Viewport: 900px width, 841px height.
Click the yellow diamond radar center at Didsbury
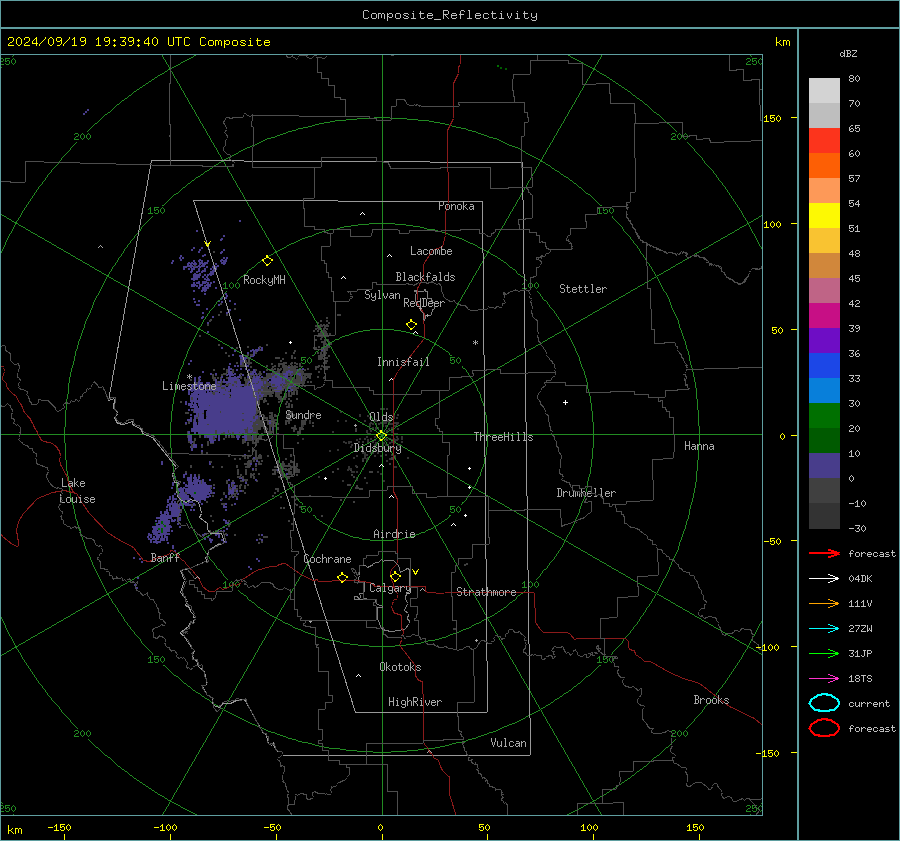[x=381, y=436]
